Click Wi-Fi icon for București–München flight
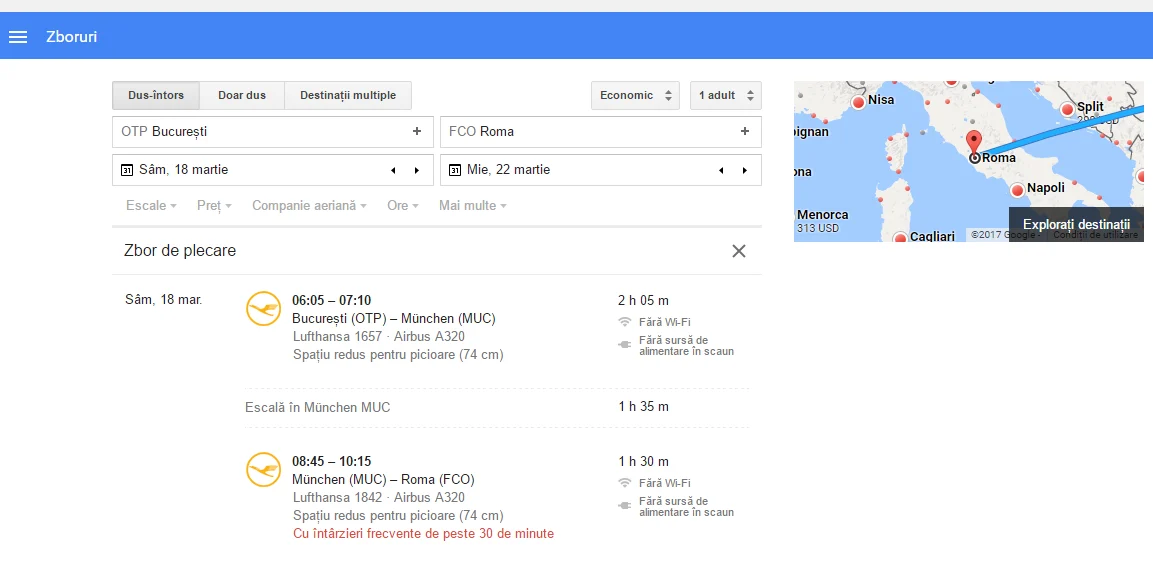This screenshot has width=1153, height=567. coord(625,321)
